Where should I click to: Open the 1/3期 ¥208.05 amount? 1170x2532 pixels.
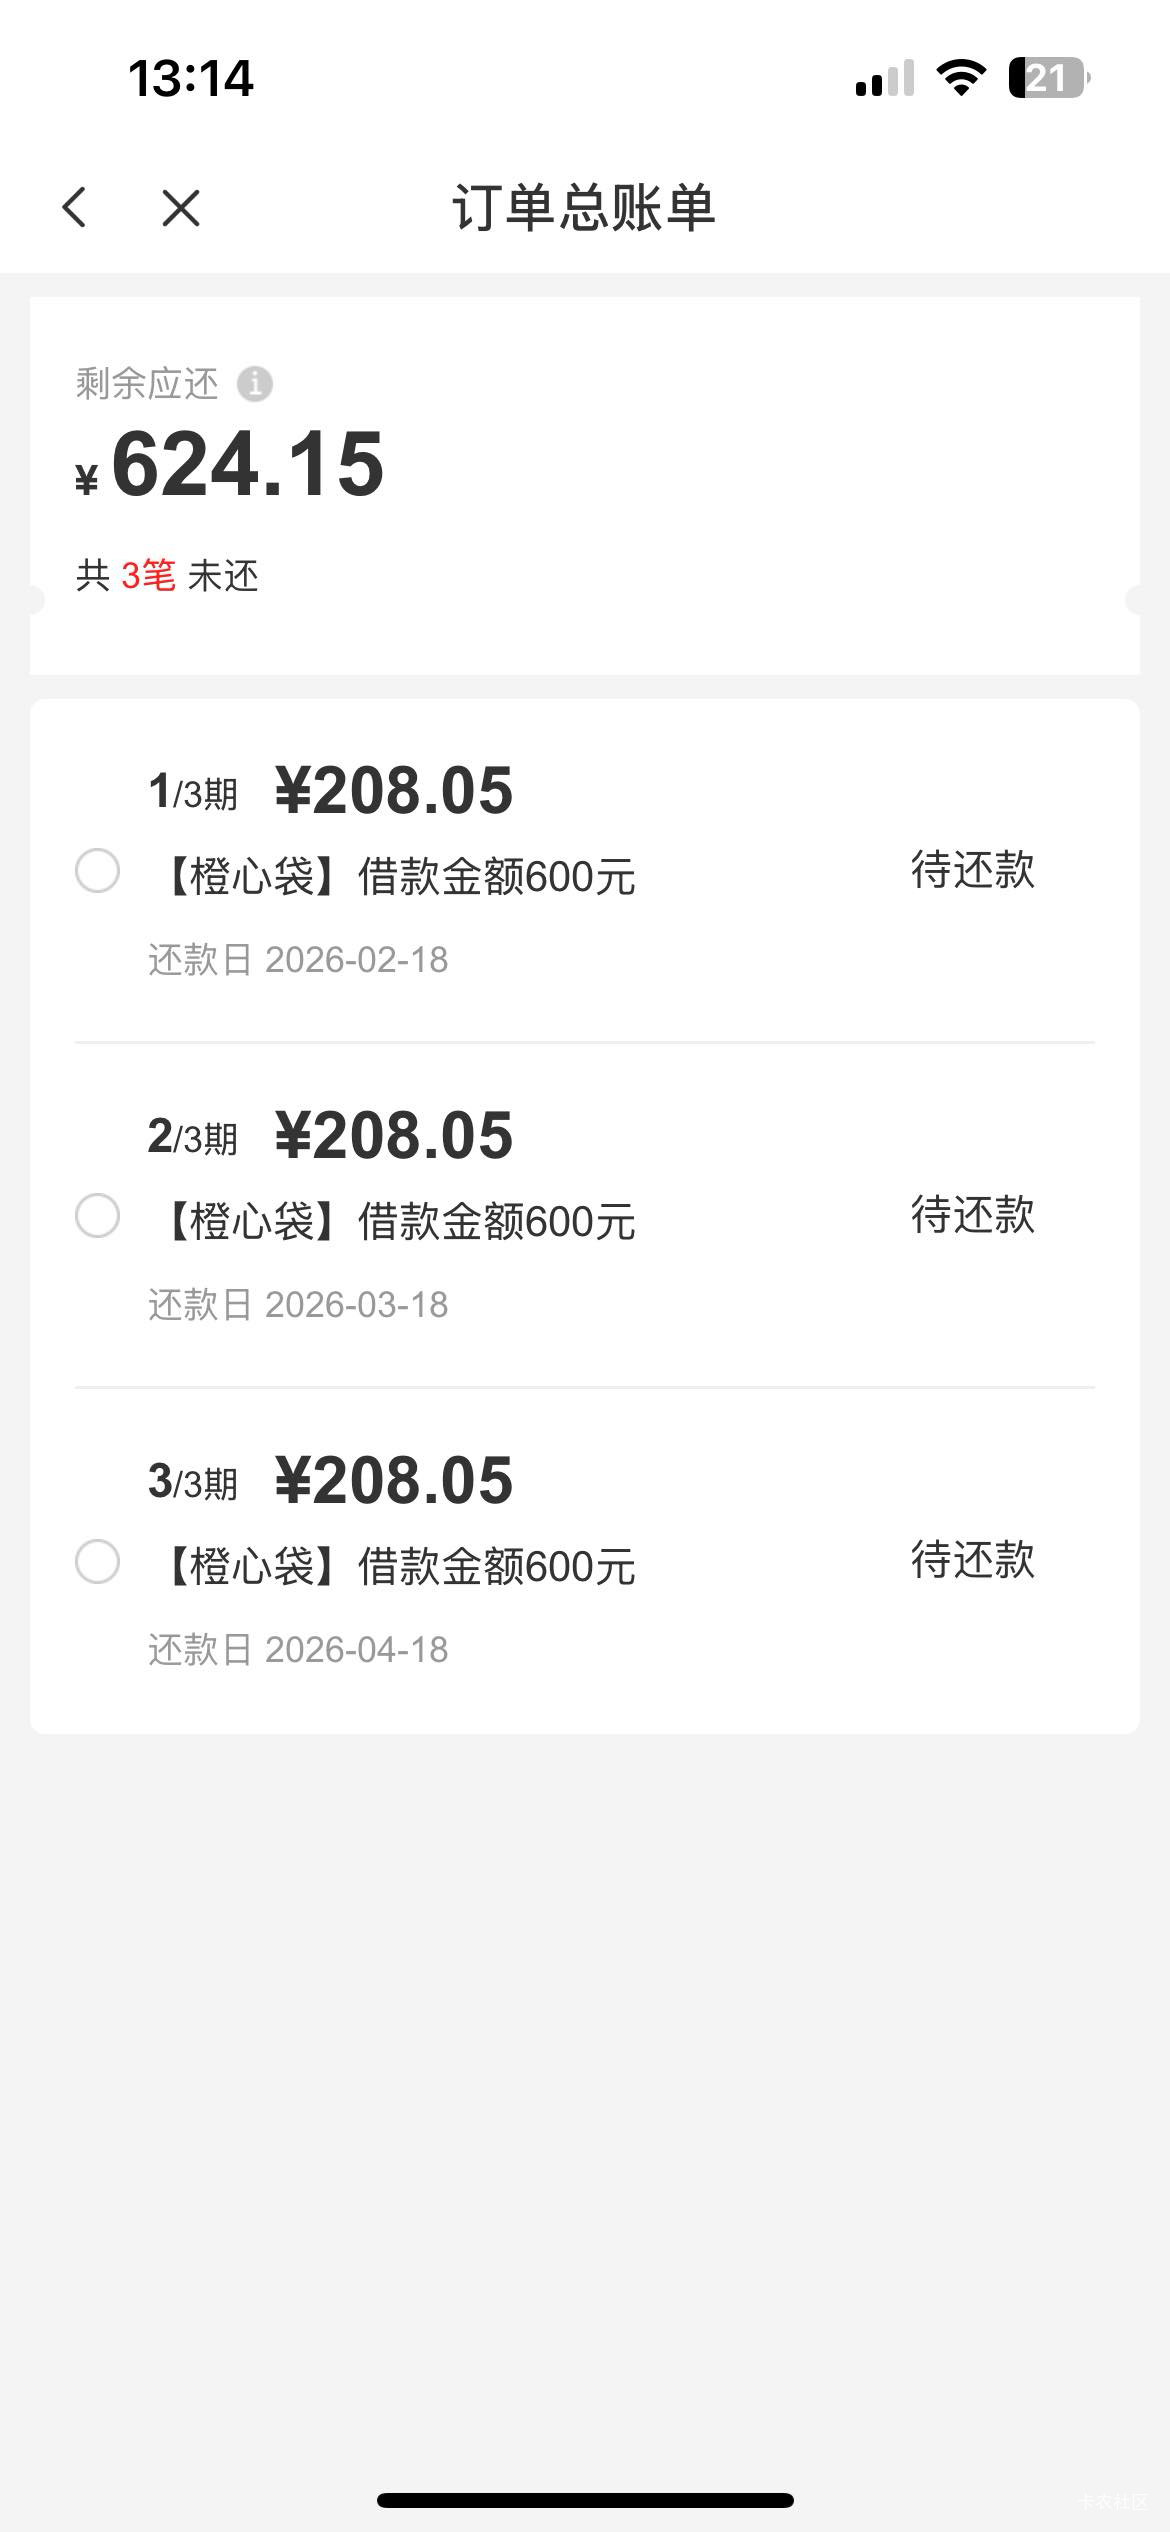(393, 791)
